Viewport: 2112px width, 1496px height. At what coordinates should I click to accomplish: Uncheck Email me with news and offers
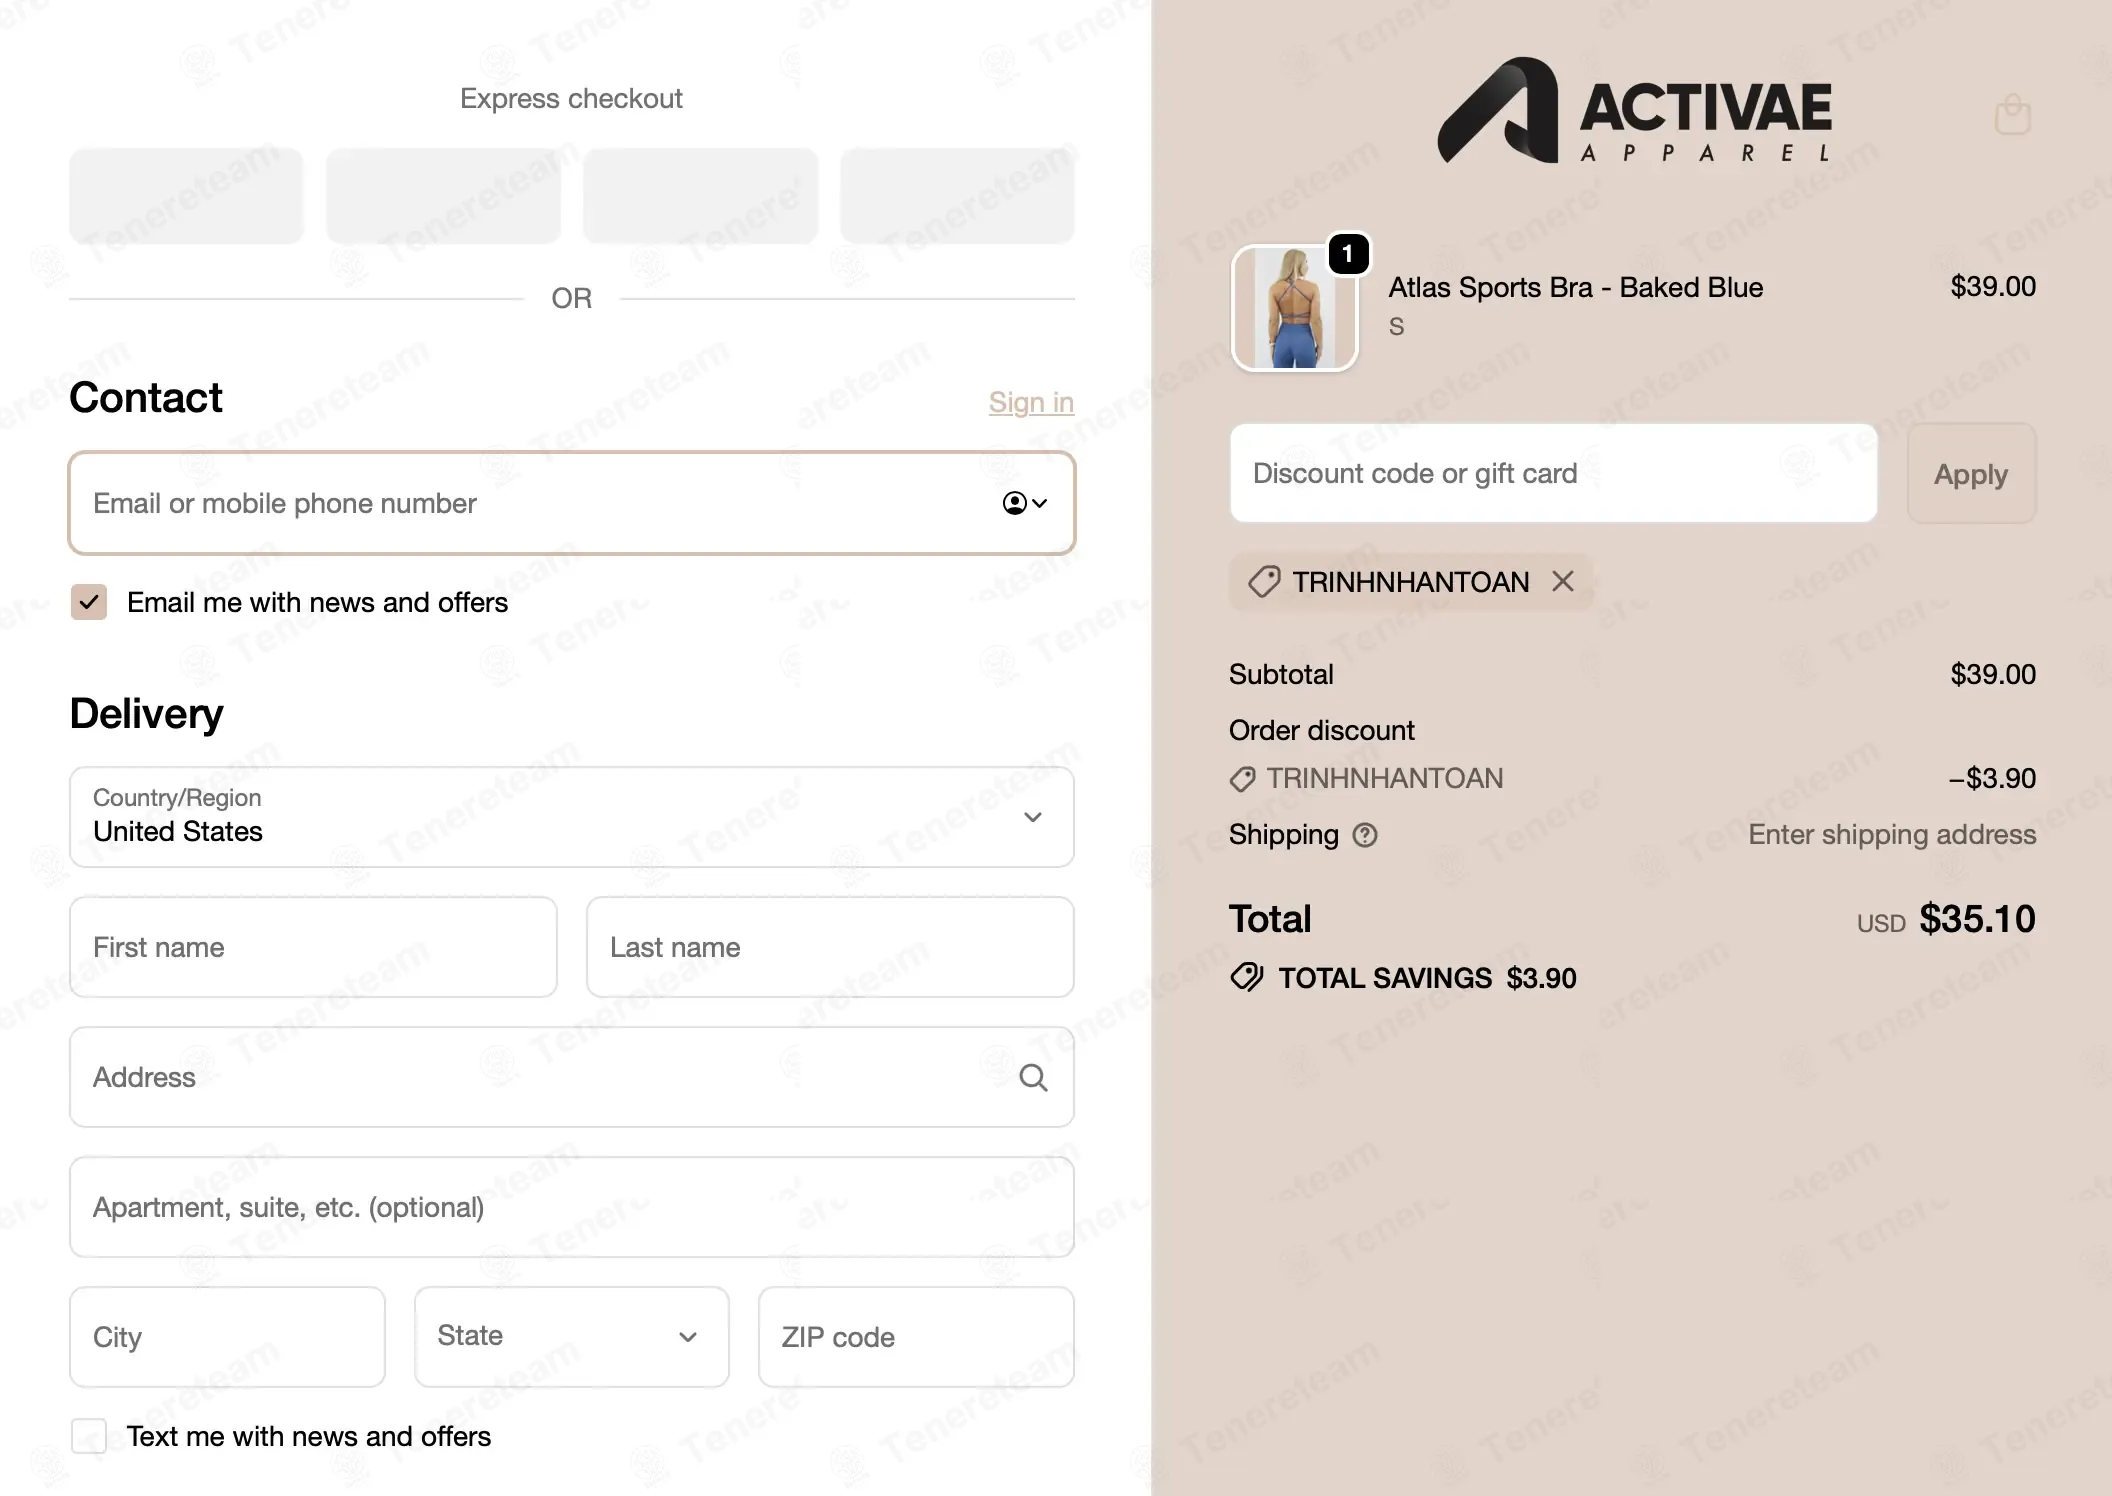click(x=89, y=602)
